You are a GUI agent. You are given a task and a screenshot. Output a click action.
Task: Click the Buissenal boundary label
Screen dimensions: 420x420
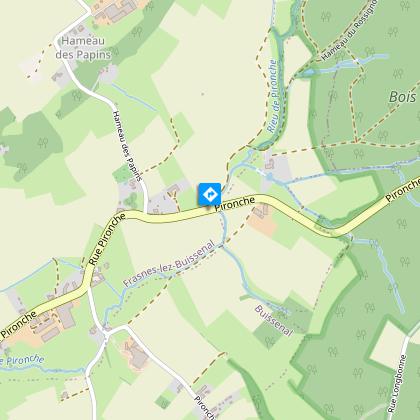coord(274,320)
